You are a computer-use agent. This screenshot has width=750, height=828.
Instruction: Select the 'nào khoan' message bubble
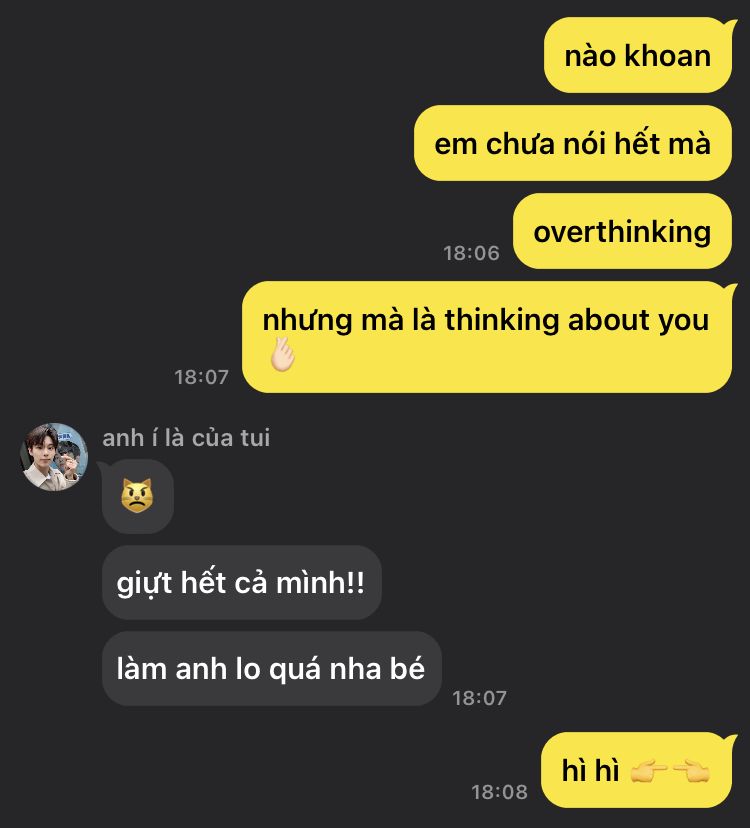(x=638, y=55)
